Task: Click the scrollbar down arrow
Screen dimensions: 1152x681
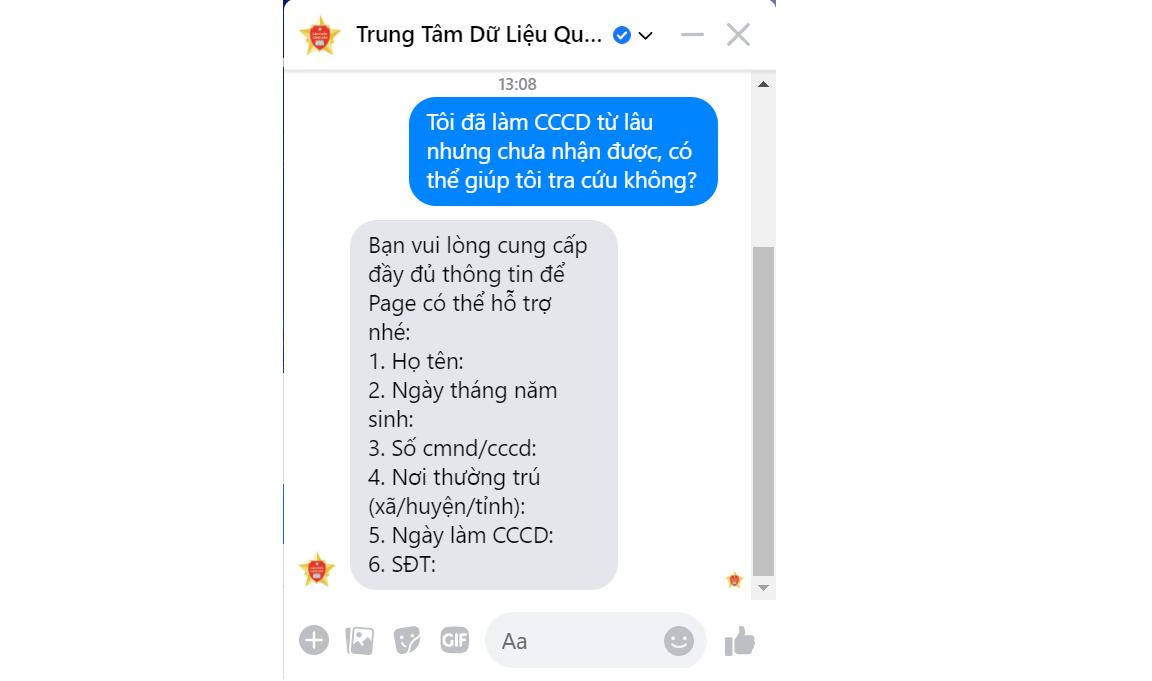Action: [763, 588]
